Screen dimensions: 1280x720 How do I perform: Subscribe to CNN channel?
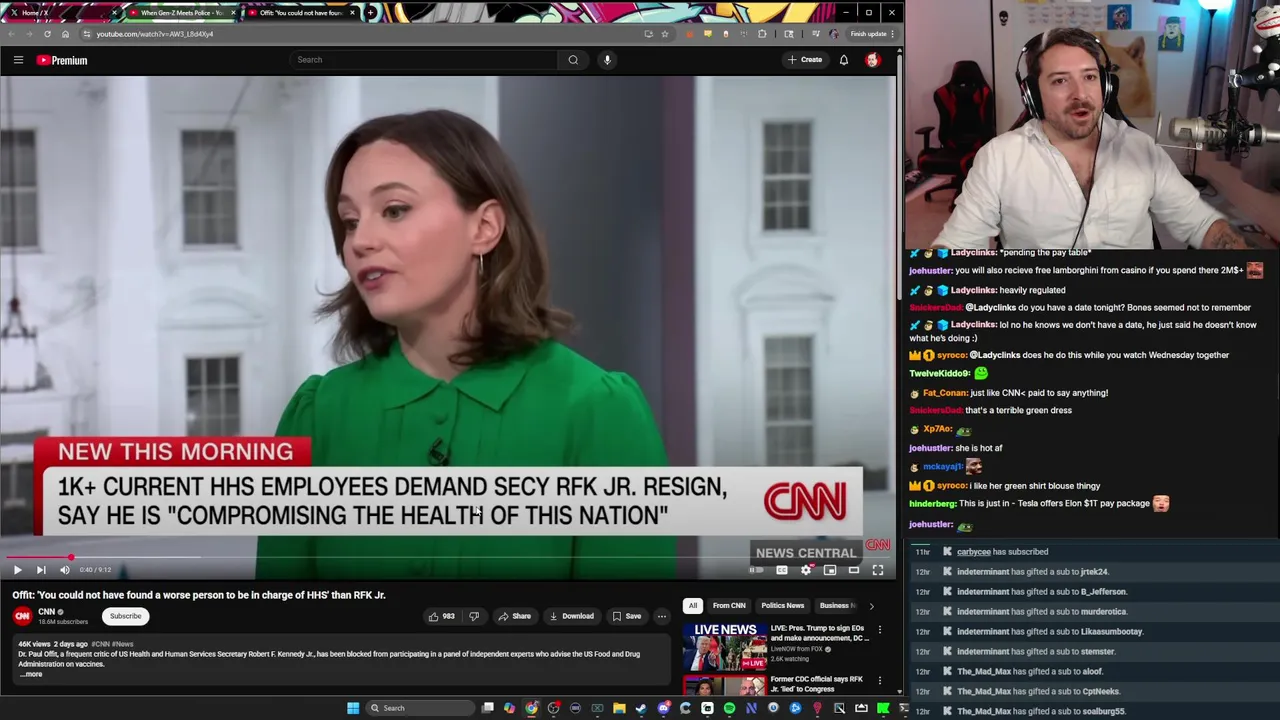(x=125, y=616)
